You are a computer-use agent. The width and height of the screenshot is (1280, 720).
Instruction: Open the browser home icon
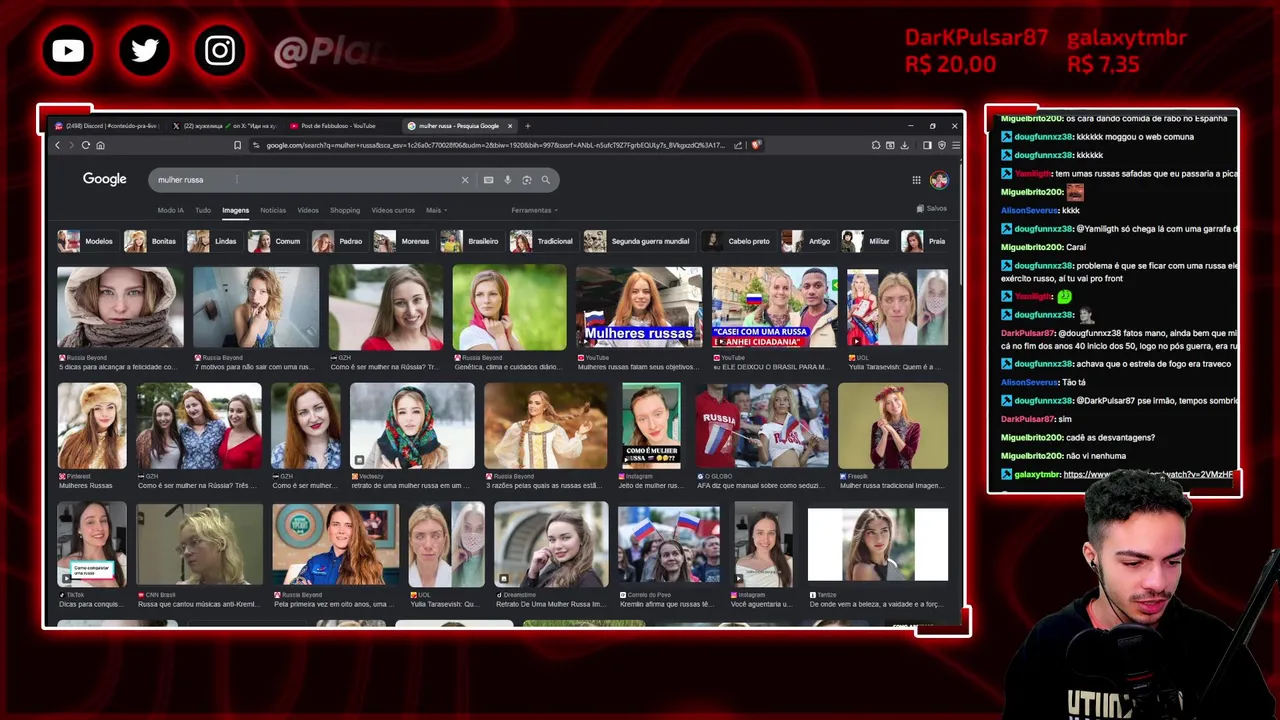(x=100, y=145)
